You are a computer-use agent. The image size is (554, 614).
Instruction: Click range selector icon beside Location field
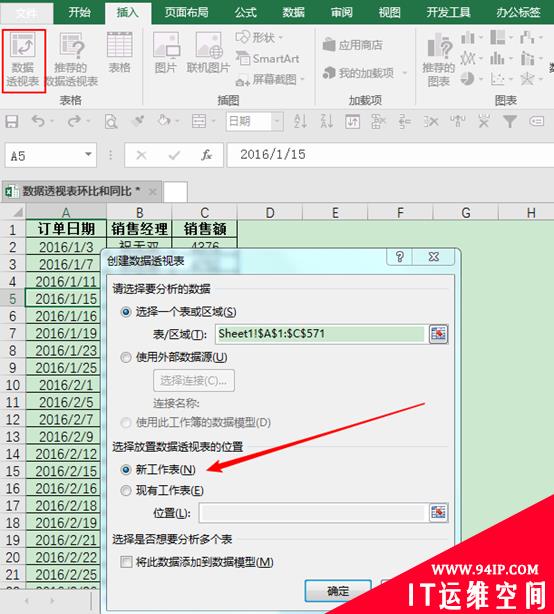point(438,513)
